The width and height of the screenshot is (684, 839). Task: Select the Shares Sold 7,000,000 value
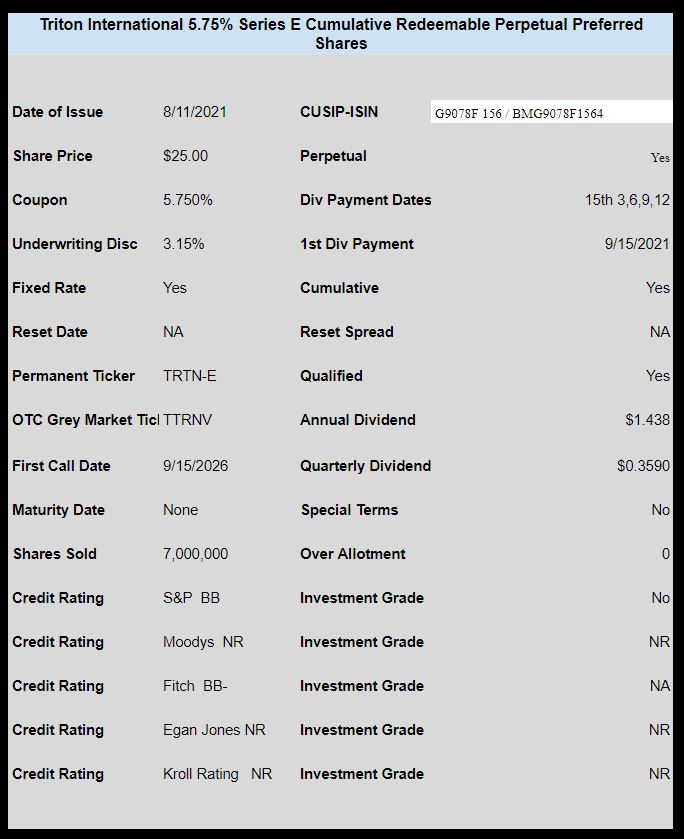[195, 554]
